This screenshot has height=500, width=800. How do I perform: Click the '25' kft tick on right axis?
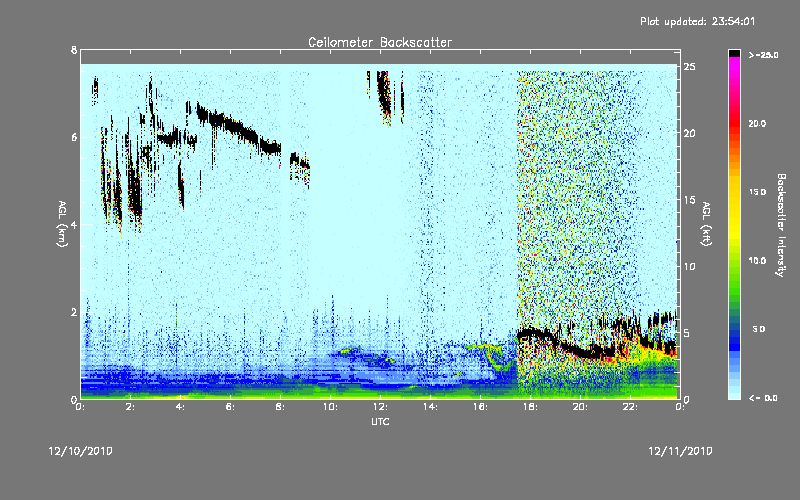690,67
